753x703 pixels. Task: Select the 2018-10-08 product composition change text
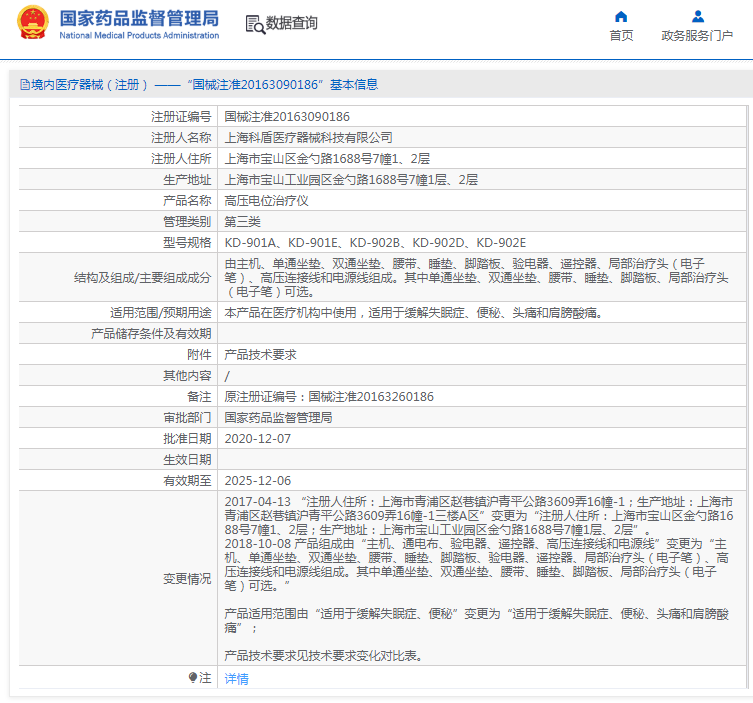(x=477, y=565)
